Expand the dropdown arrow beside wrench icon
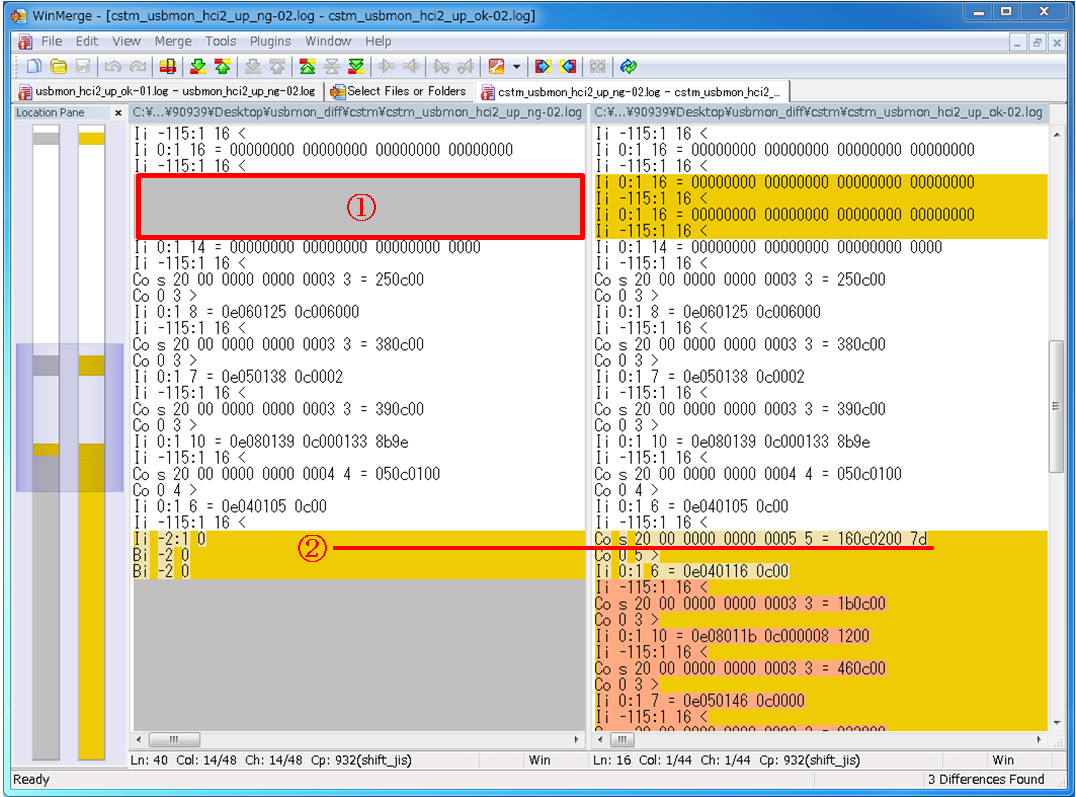This screenshot has width=1076, height=797. [x=516, y=67]
